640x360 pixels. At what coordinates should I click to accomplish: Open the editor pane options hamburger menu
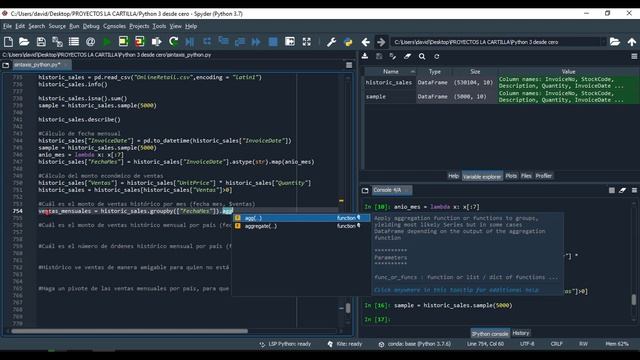[x=349, y=65]
